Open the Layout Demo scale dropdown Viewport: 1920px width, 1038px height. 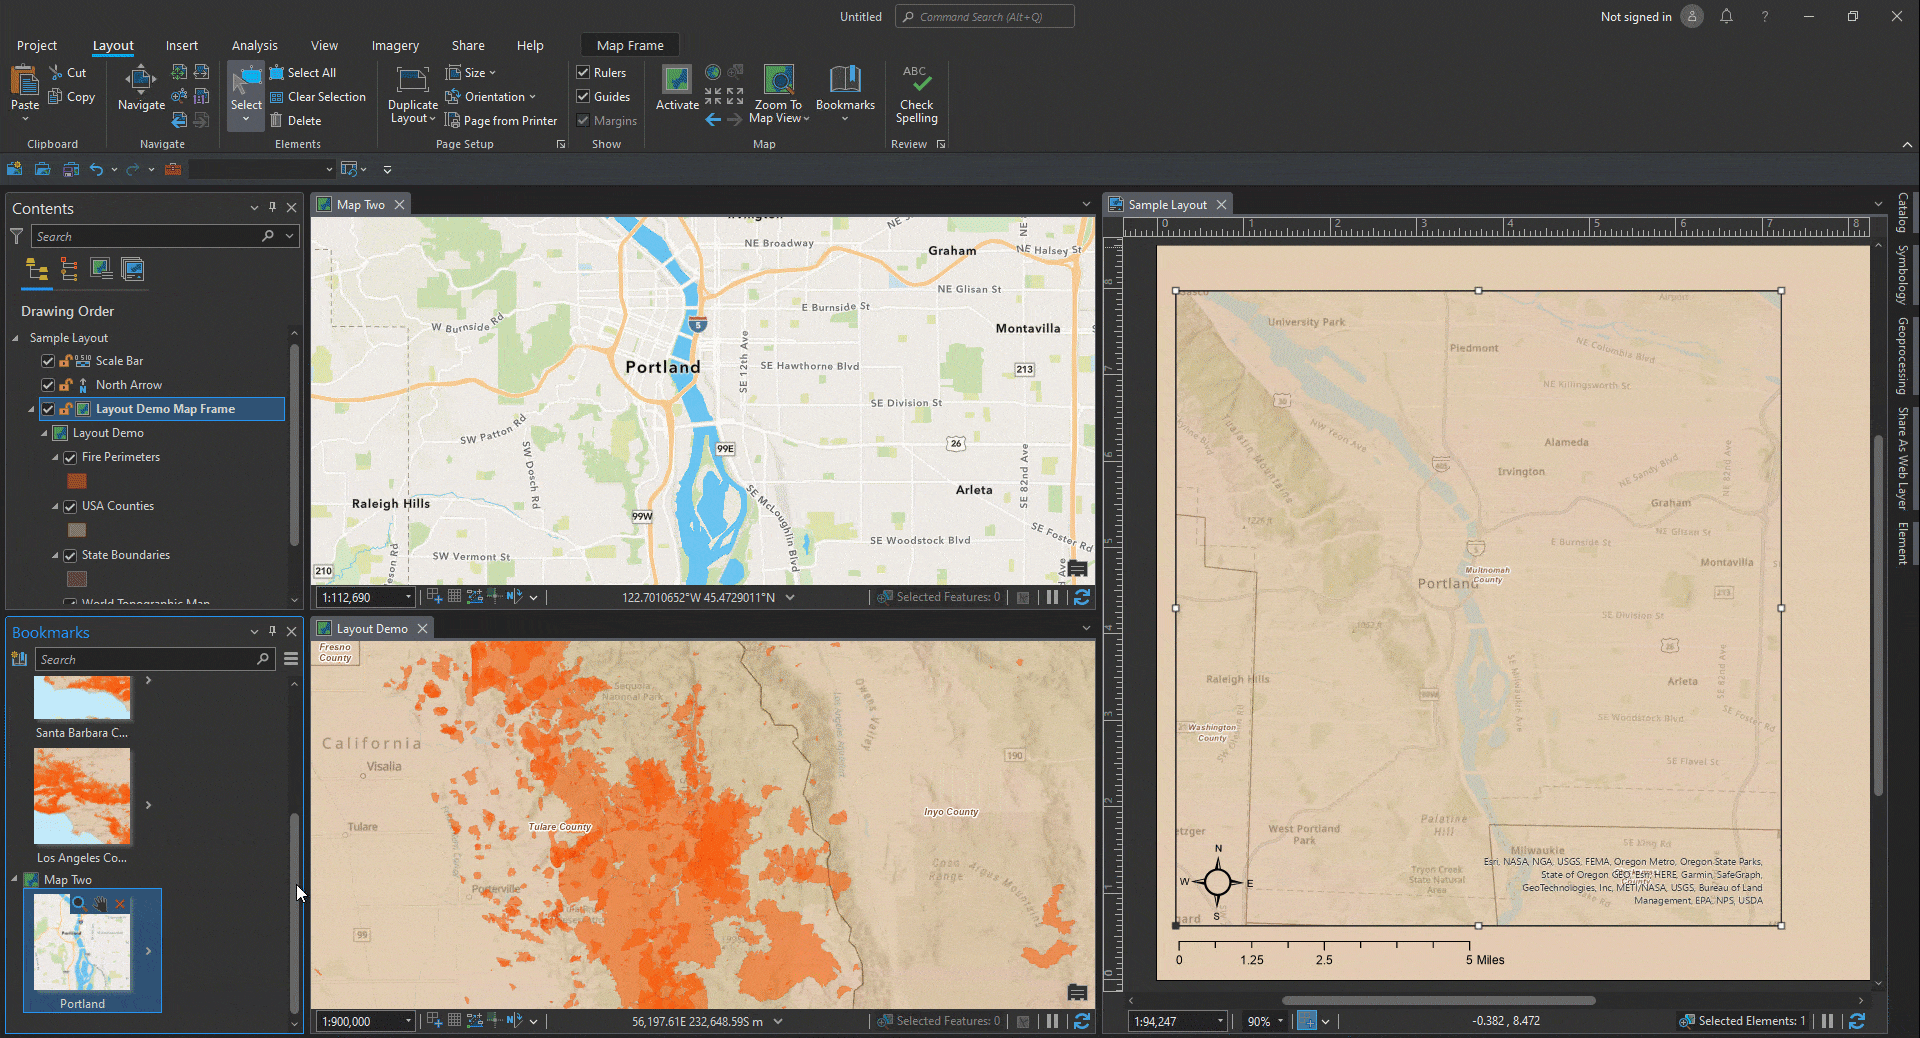(408, 1022)
